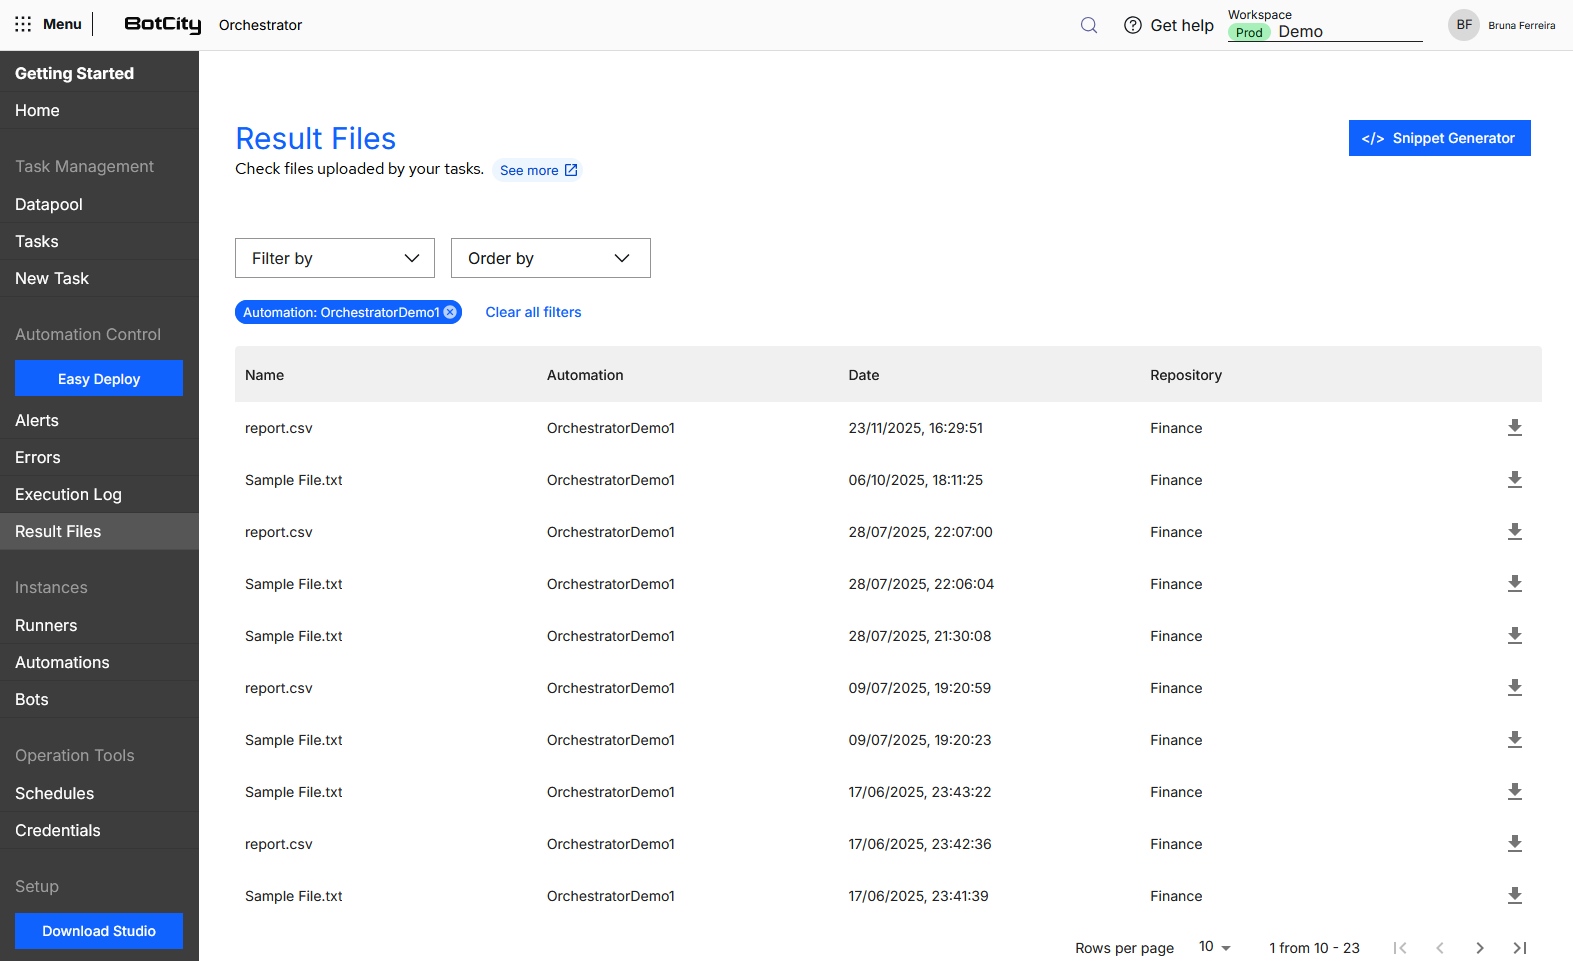Viewport: 1573px width, 961px height.
Task: Open Execution Log in the sidebar
Action: pos(68,494)
